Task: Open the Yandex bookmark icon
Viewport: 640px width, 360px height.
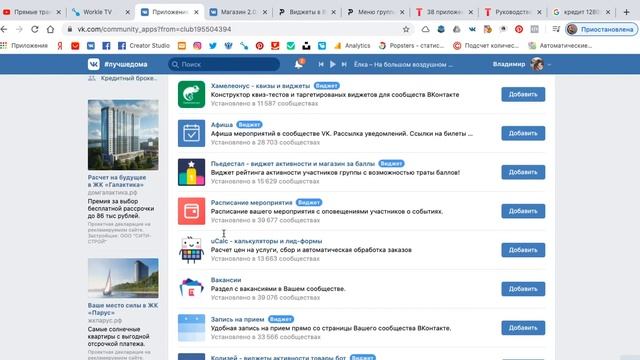Action: click(x=60, y=46)
